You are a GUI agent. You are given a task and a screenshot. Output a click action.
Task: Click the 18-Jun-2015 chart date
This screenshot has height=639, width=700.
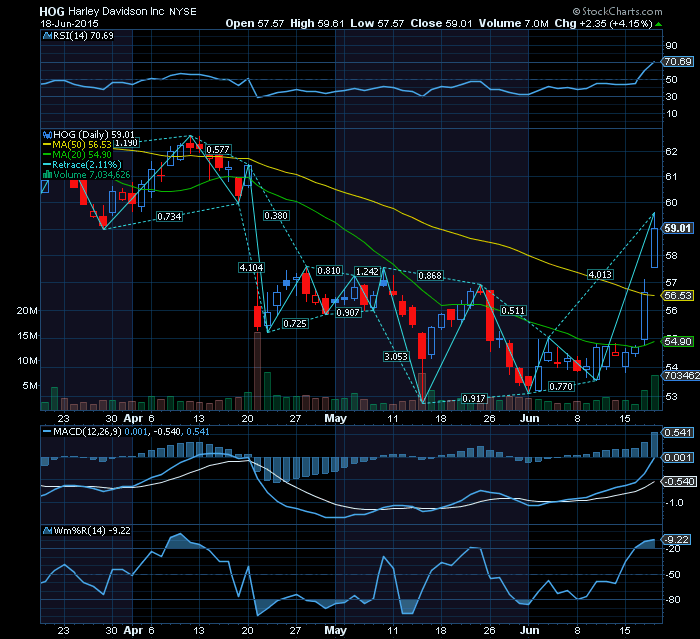coord(69,24)
